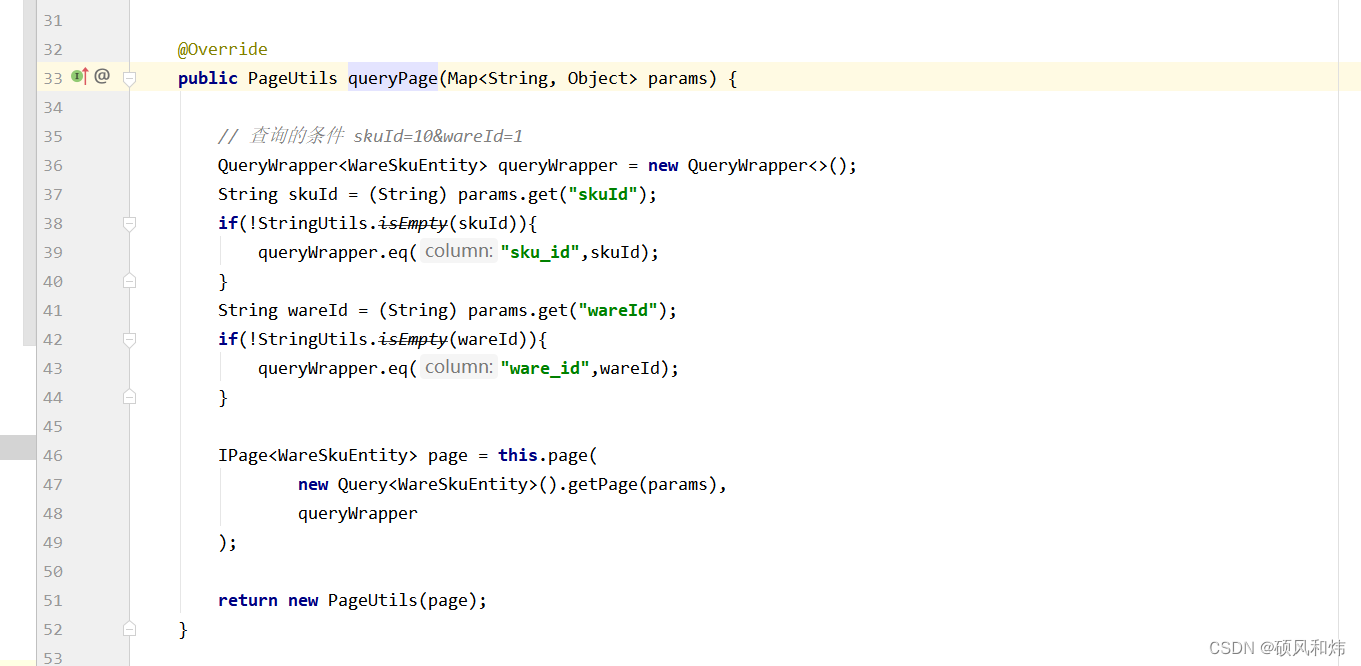The image size is (1361, 666).
Task: Click Query<WareSkuEntity> on line 47
Action: click(438, 484)
